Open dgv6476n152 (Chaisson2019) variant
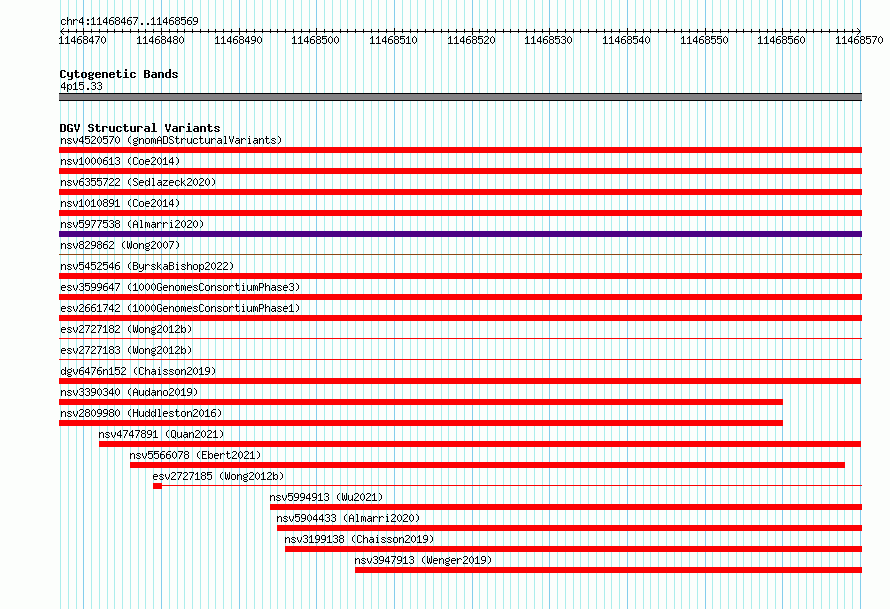This screenshot has height=609, width=890. (138, 371)
